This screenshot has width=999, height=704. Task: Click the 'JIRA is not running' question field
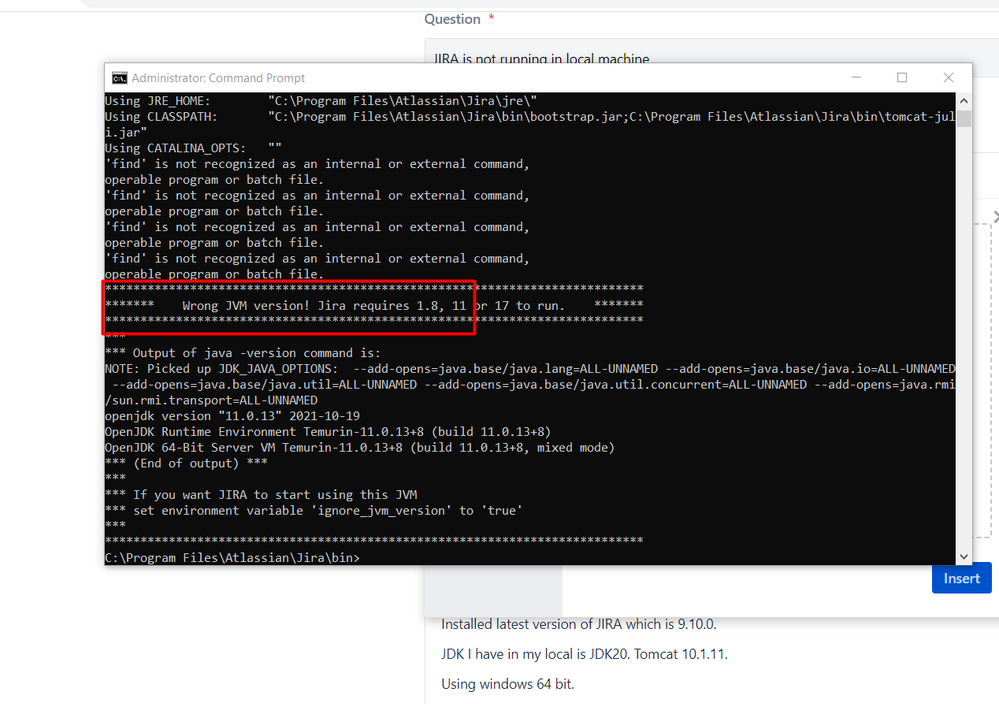click(712, 59)
